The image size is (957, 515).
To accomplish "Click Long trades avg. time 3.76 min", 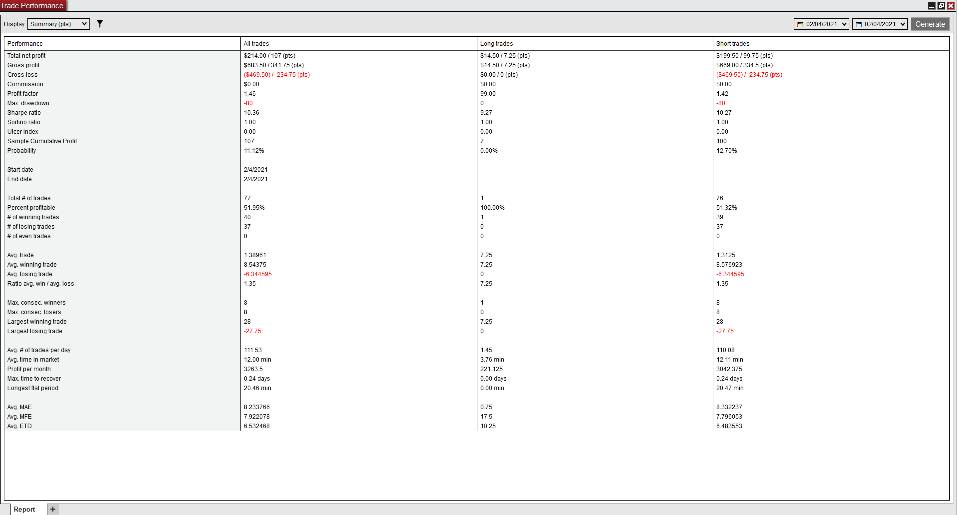I will coord(493,359).
